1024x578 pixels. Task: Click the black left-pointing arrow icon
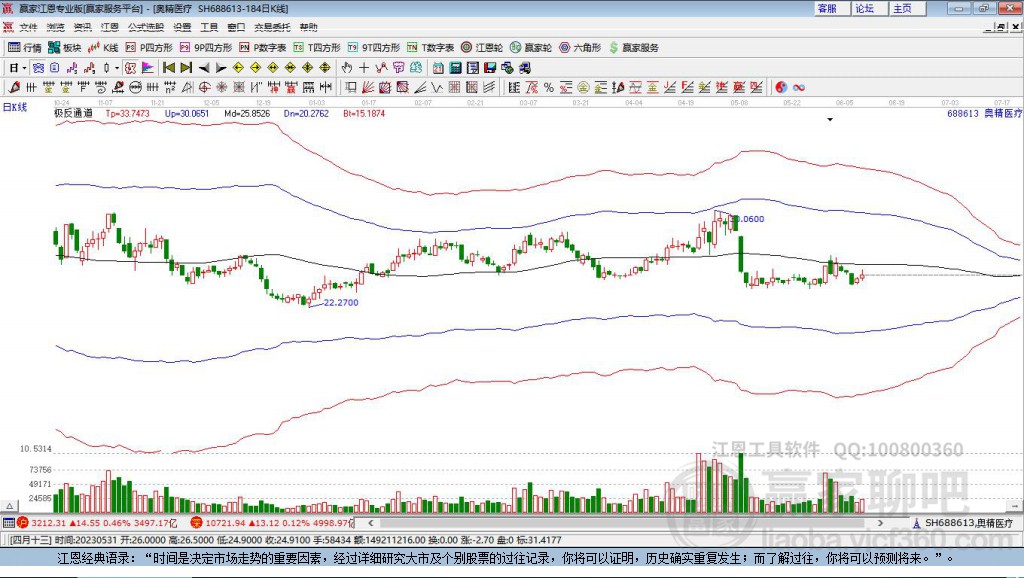point(204,68)
